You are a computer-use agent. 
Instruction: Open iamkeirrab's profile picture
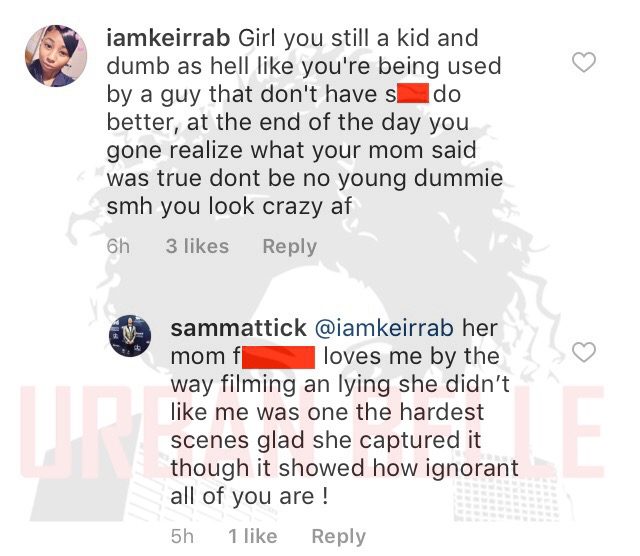click(56, 56)
